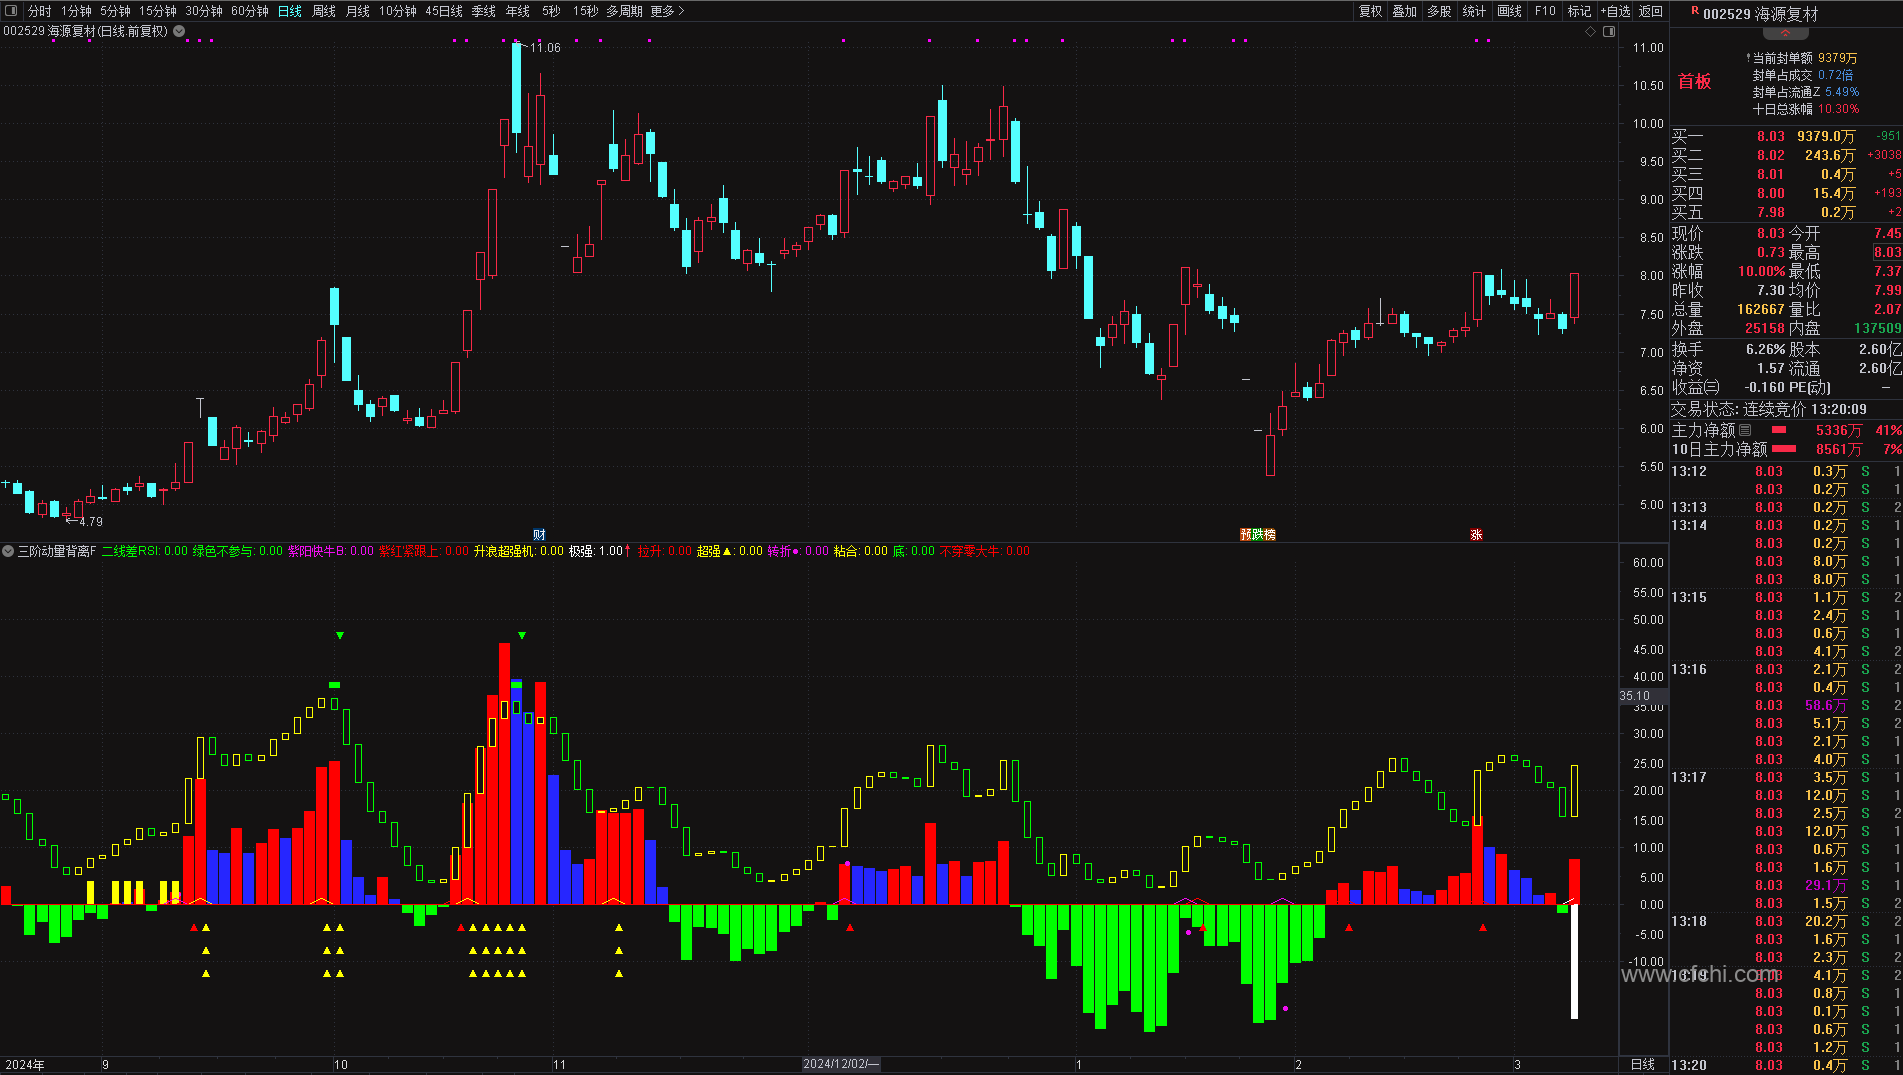Toggle the left sidebar panel icon
Screen dimensions: 1903x1075
click(x=11, y=11)
